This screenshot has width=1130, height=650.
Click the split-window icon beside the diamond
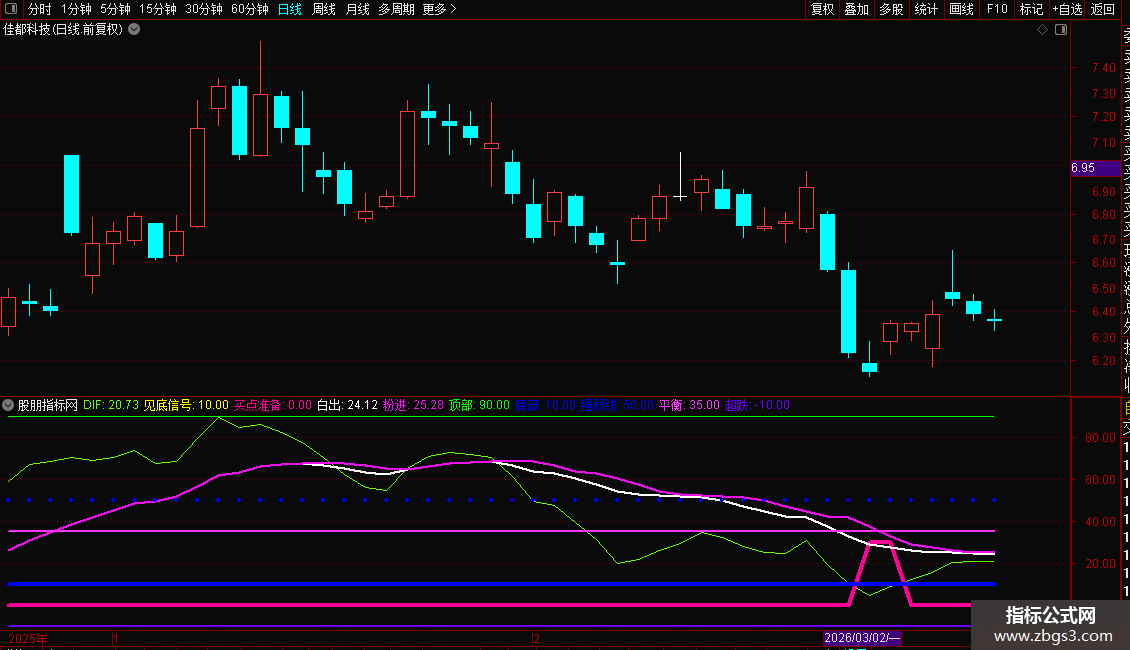[1061, 30]
